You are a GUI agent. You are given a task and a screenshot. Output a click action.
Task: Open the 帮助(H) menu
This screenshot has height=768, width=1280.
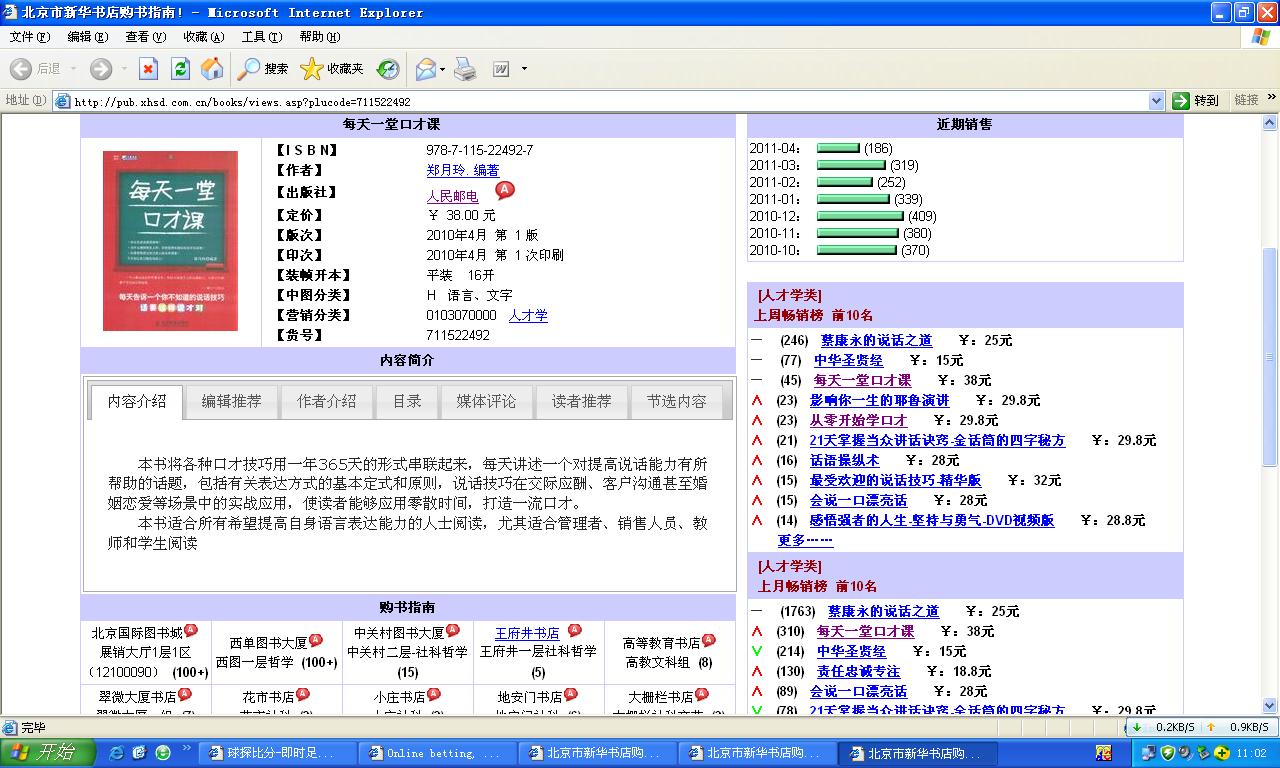click(320, 37)
